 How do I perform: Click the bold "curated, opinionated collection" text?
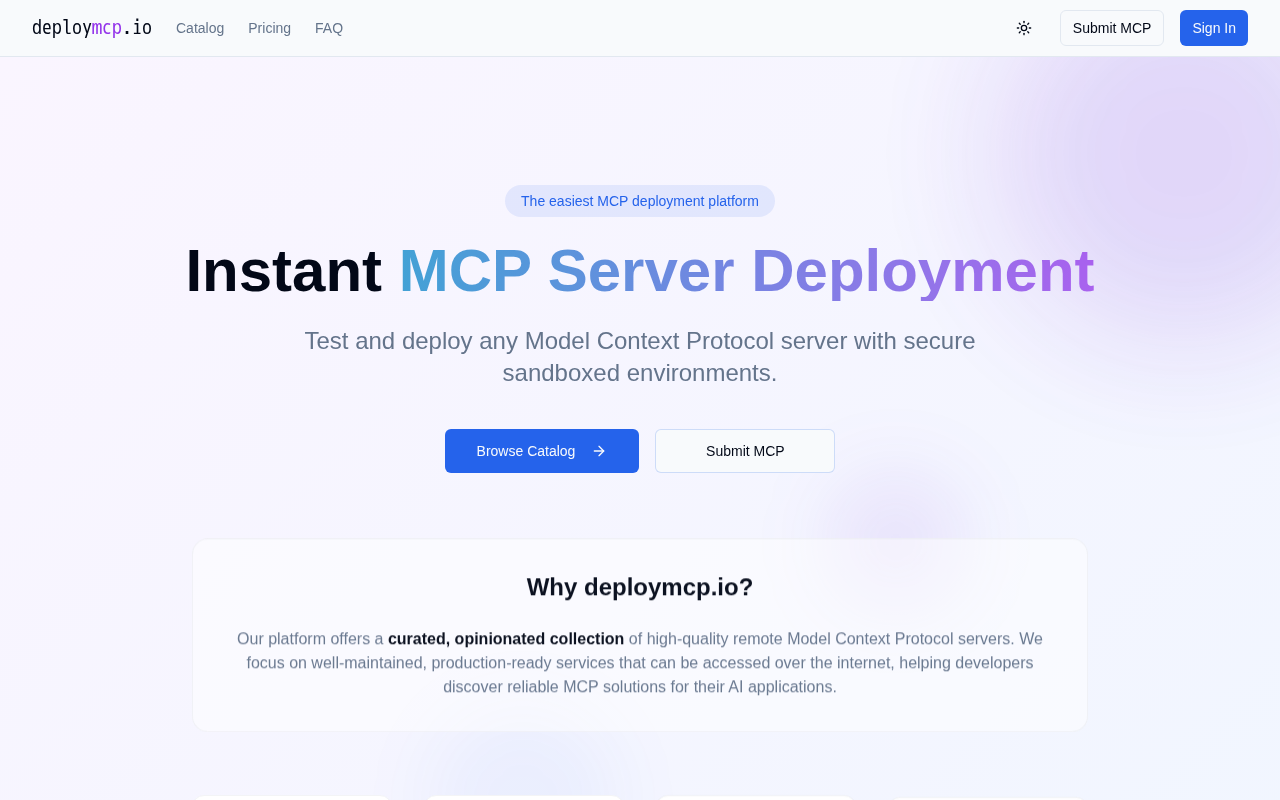(506, 639)
